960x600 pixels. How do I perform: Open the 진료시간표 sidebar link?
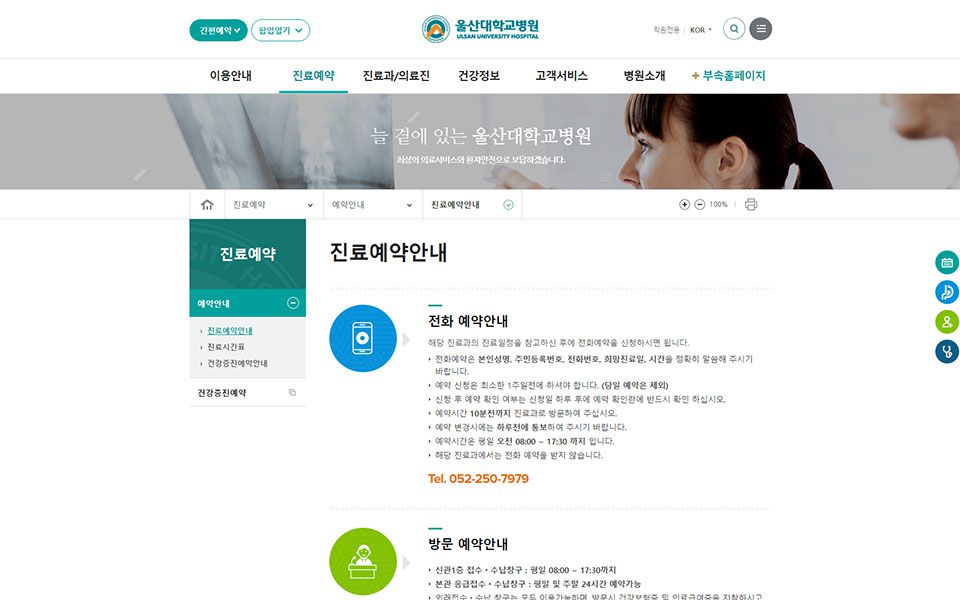(x=226, y=347)
